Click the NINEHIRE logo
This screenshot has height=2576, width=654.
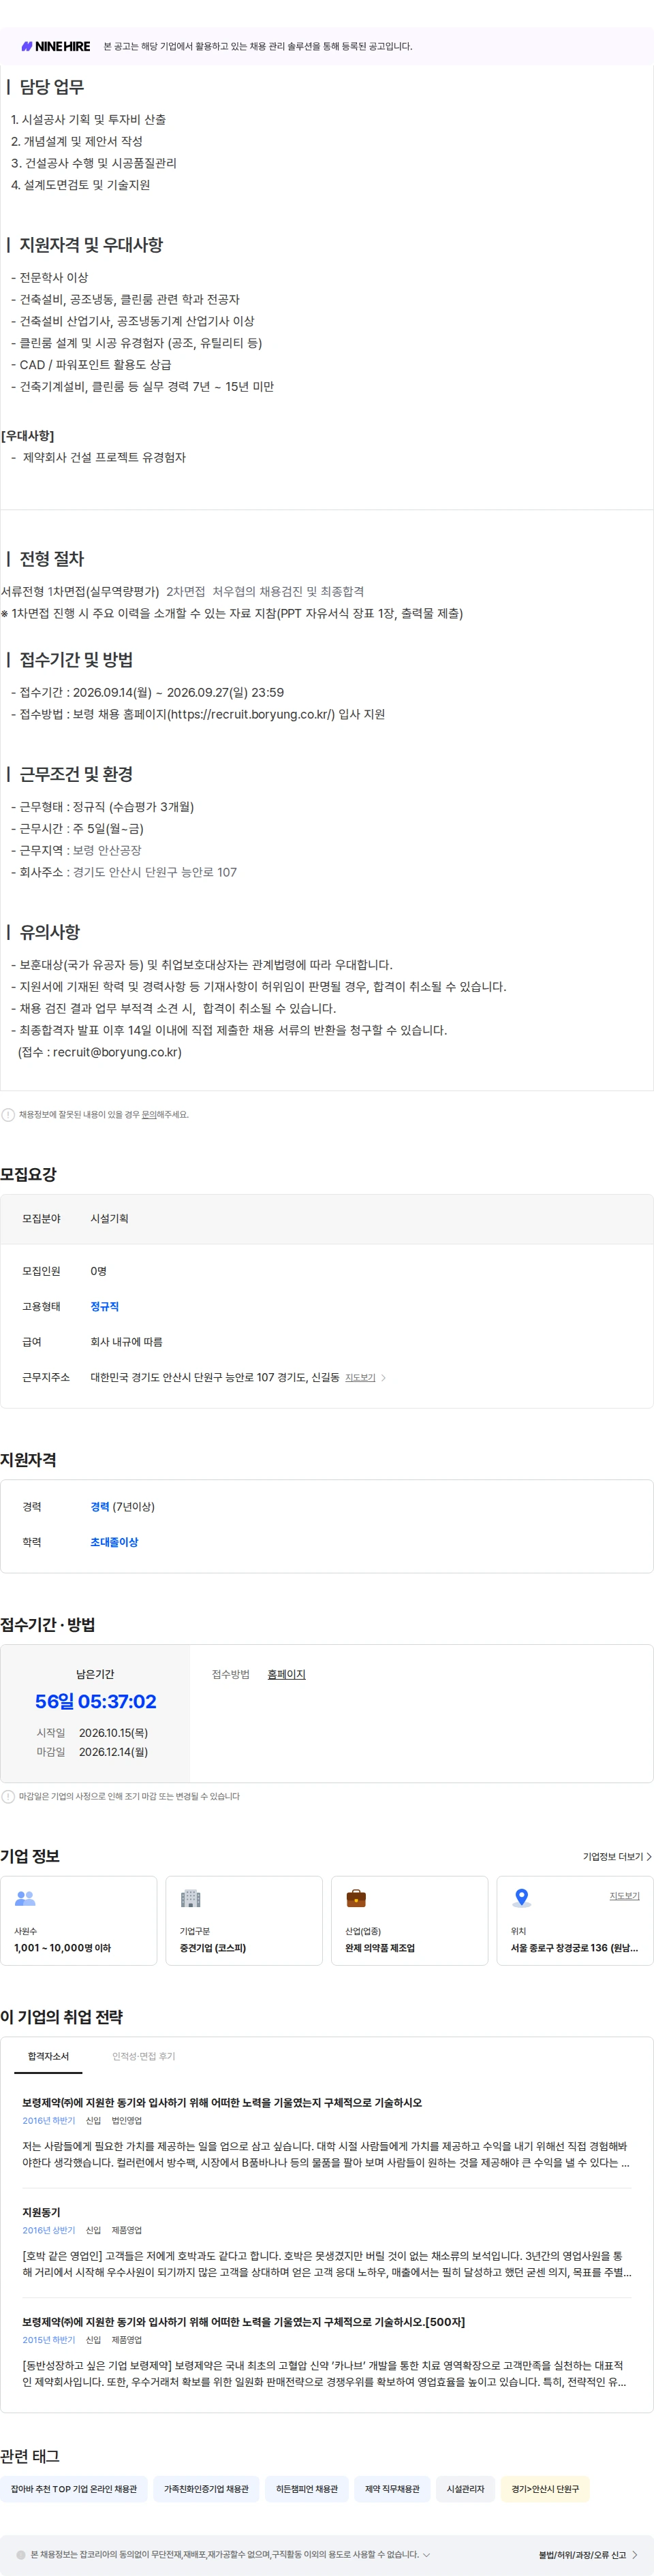[x=55, y=46]
